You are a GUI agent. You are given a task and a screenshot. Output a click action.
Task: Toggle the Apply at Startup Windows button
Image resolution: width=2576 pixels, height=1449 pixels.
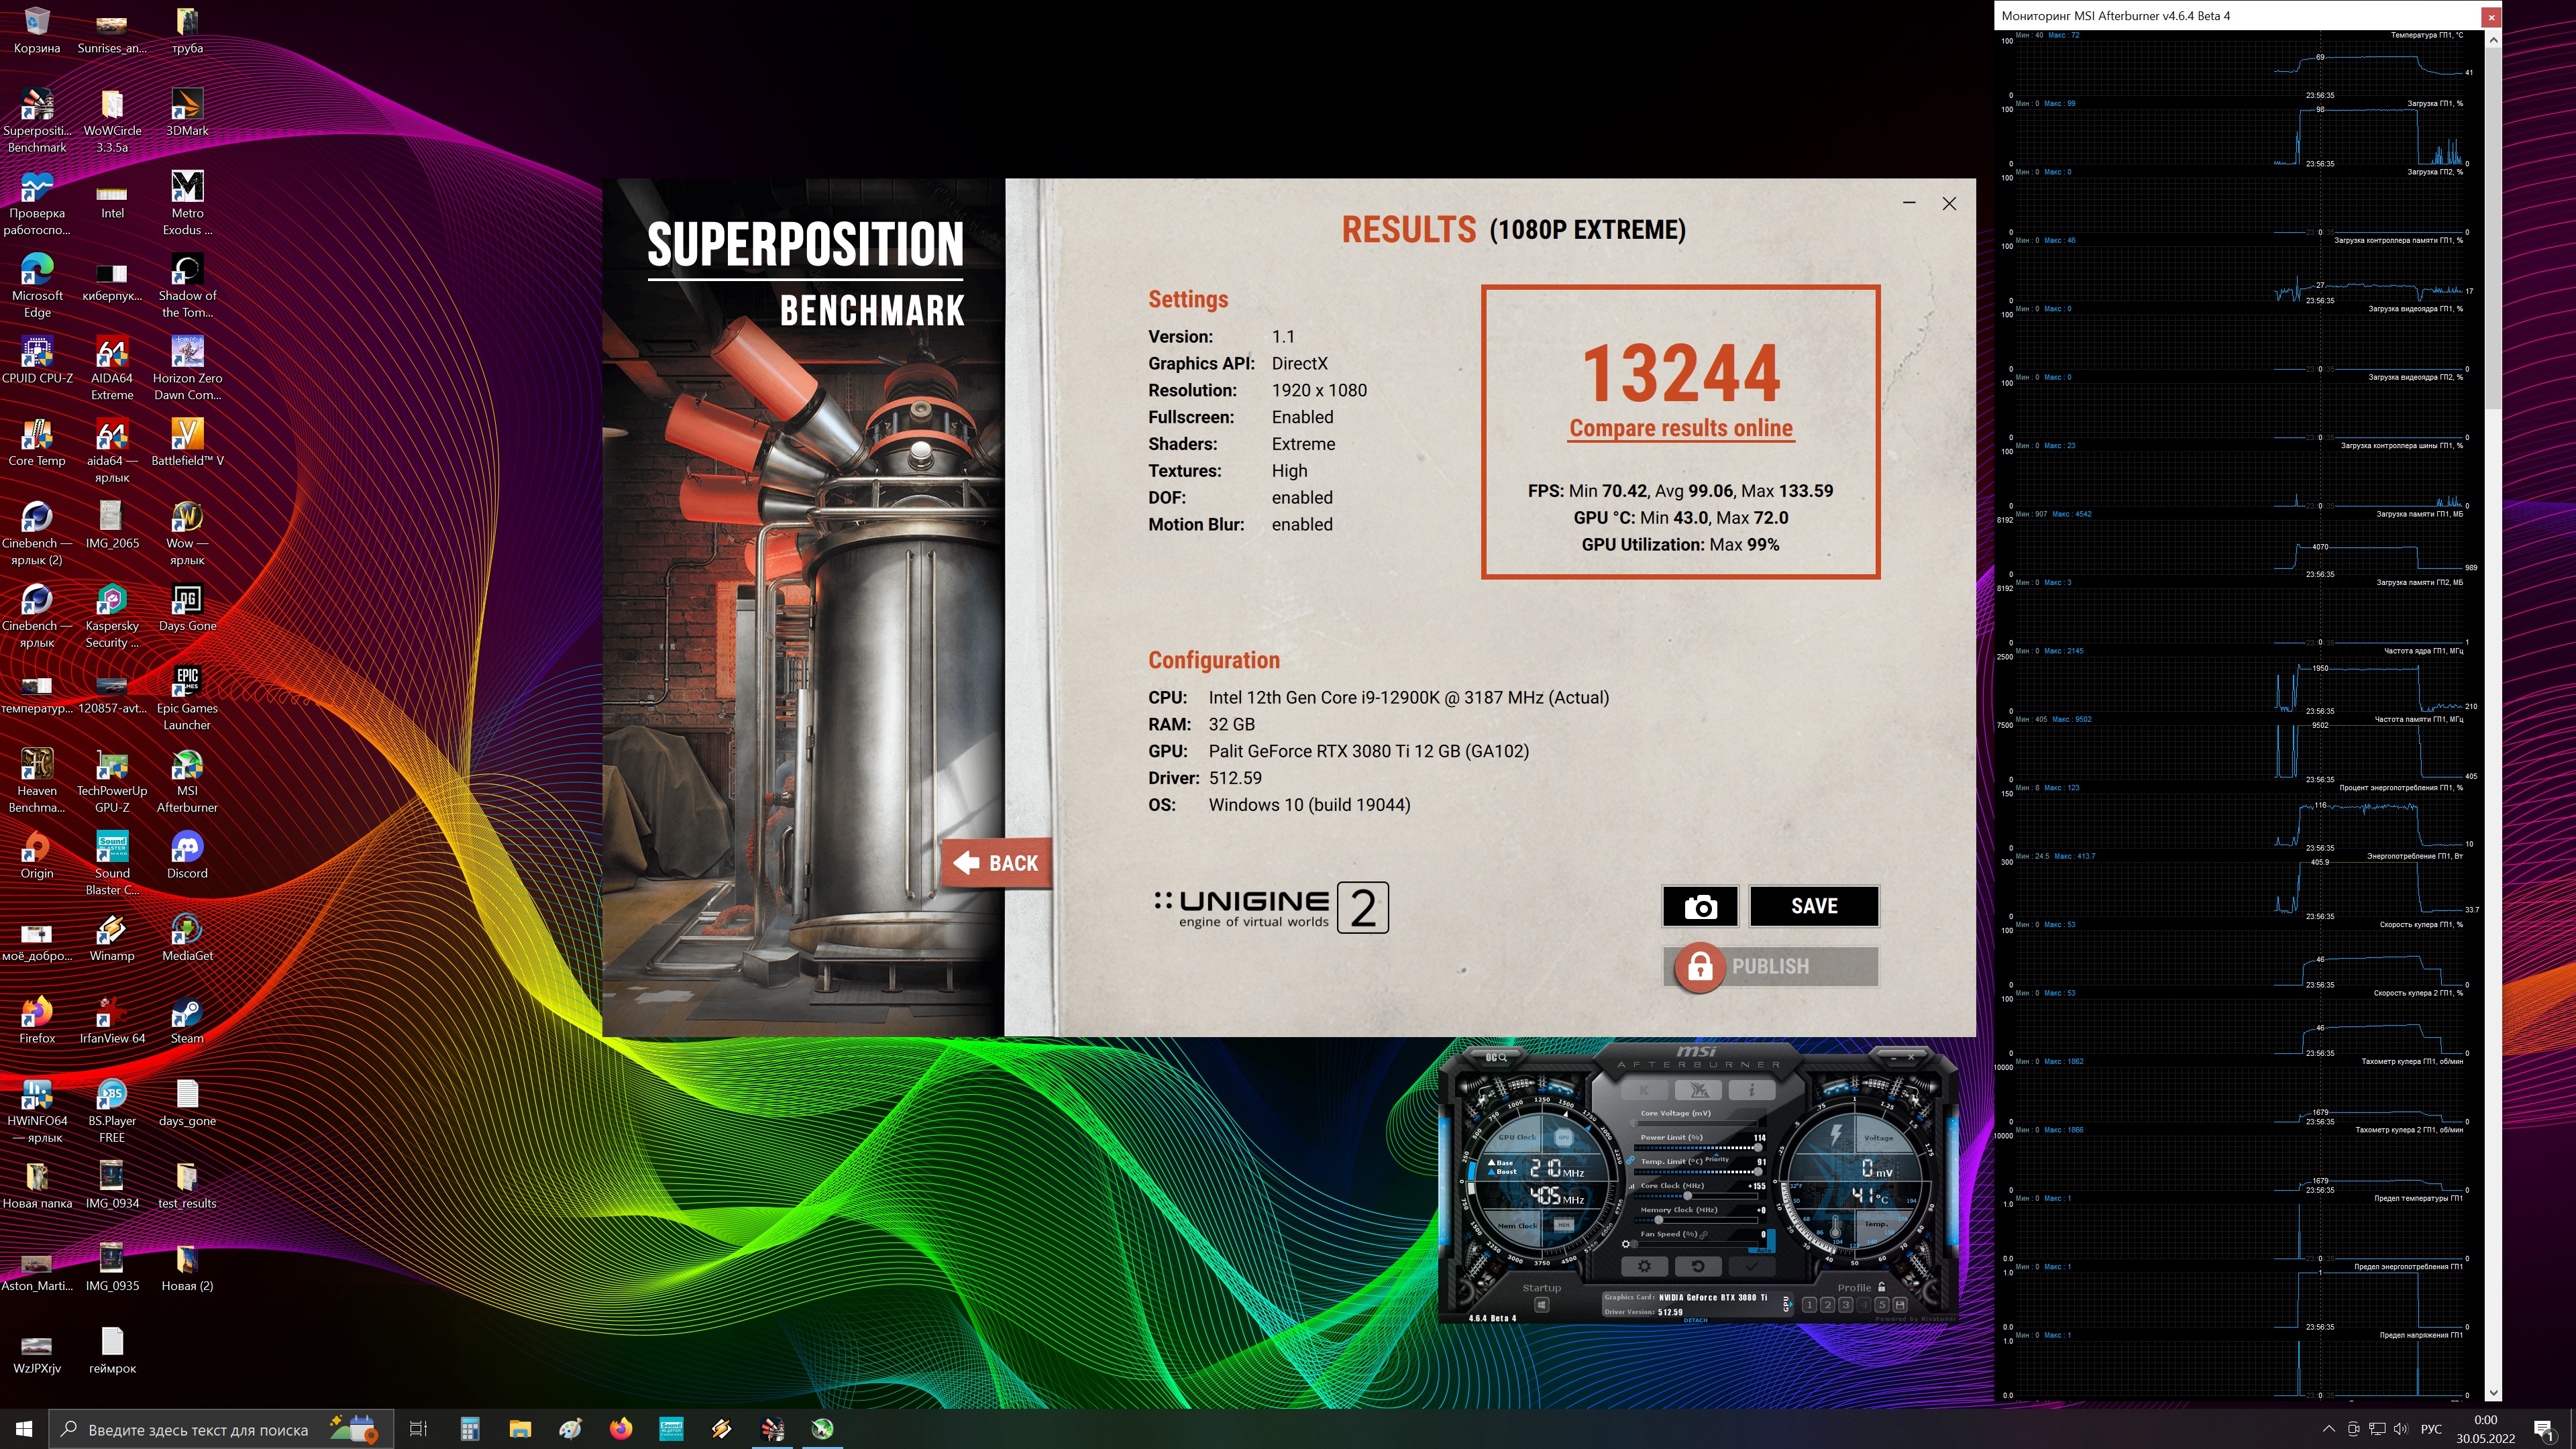(1542, 1305)
